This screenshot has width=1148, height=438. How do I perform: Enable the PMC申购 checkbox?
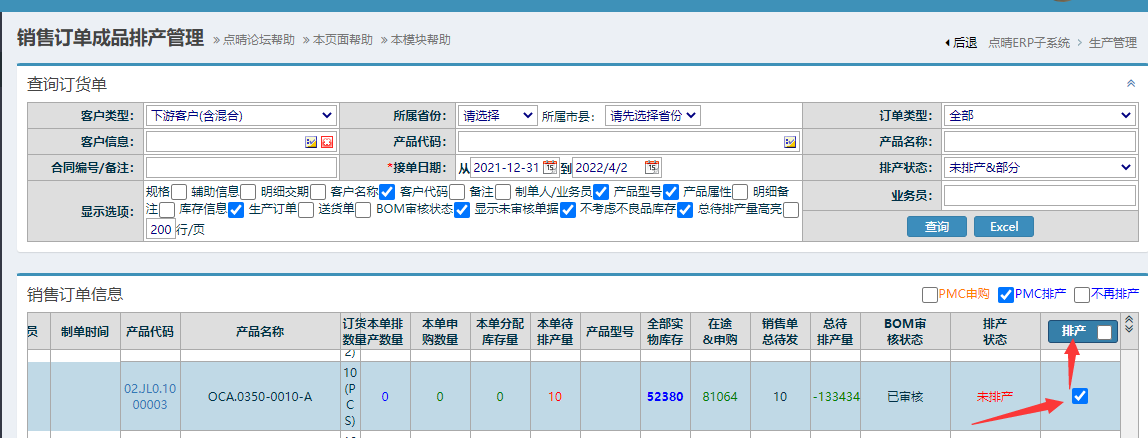coord(929,294)
